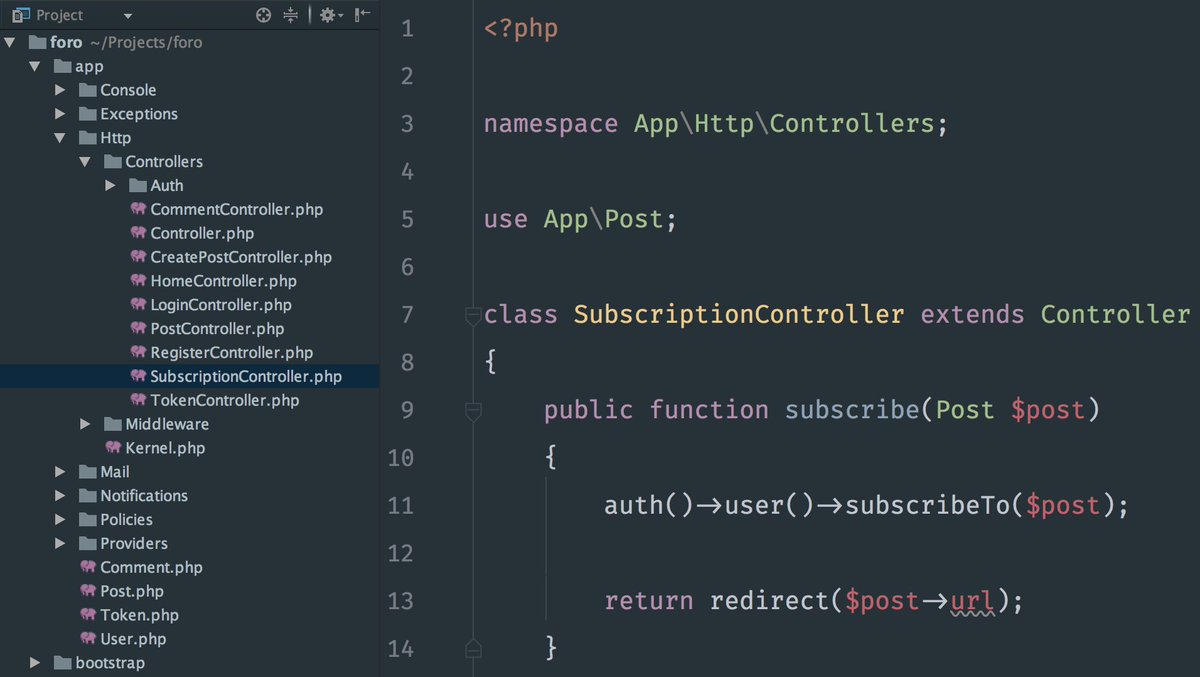Click the Console folder icon
Image resolution: width=1200 pixels, height=677 pixels.
pyautogui.click(x=88, y=90)
